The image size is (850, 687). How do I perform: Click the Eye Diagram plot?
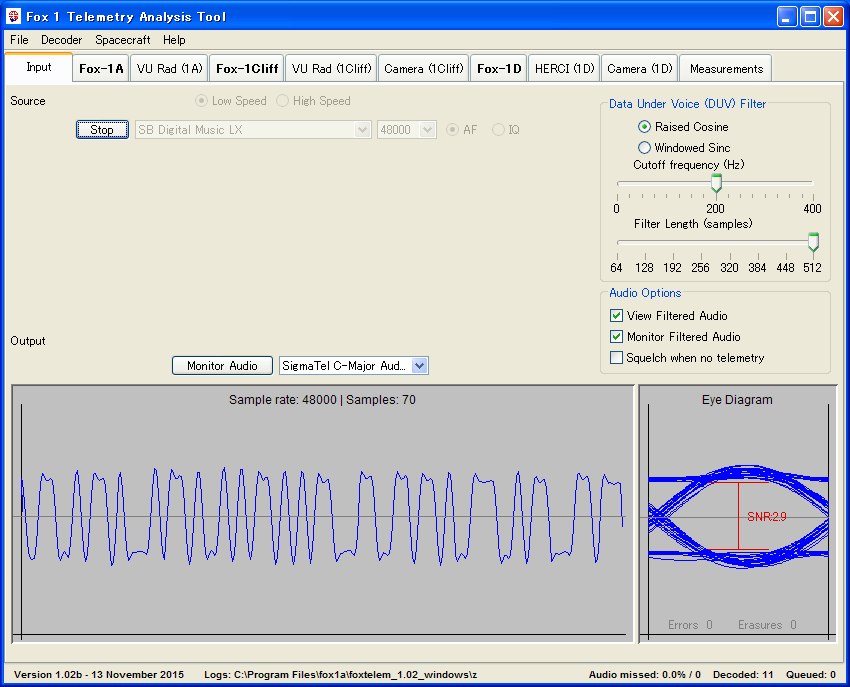click(738, 514)
